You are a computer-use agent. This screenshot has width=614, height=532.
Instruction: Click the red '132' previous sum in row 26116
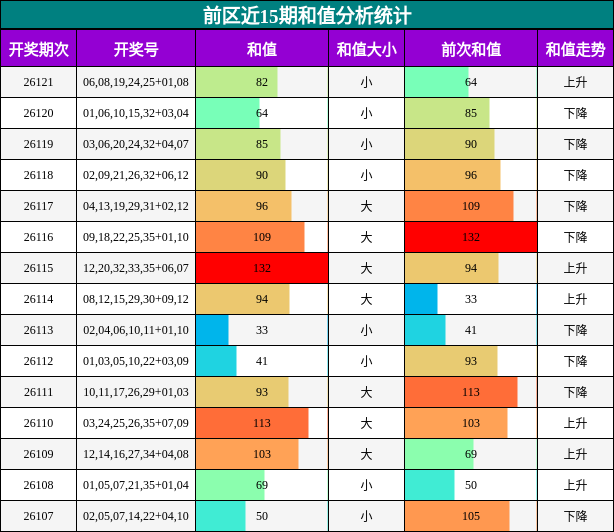471,237
